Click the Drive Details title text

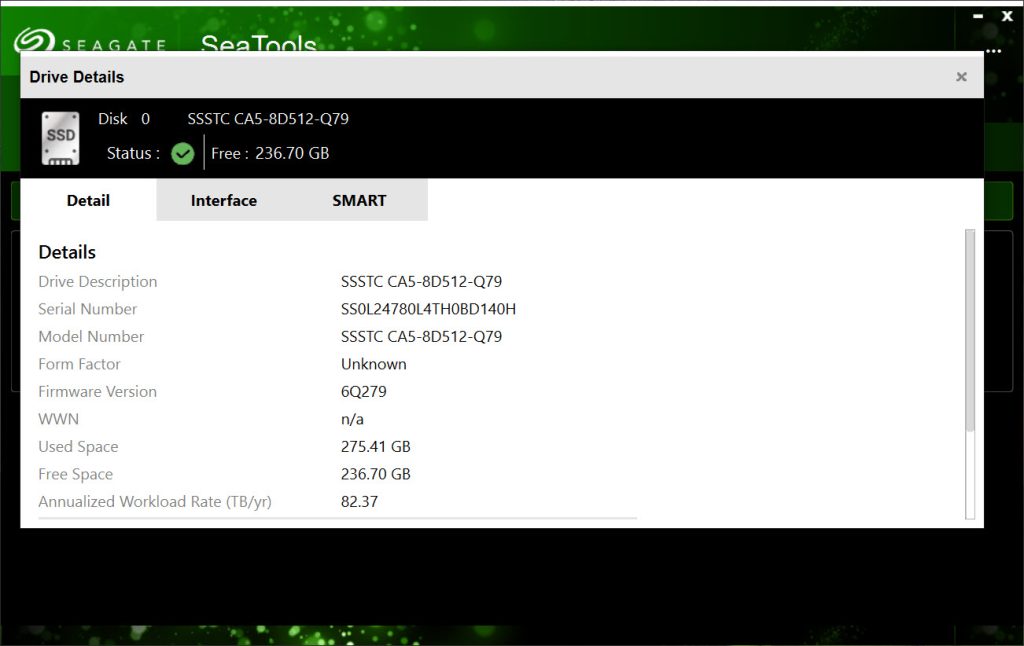(77, 77)
